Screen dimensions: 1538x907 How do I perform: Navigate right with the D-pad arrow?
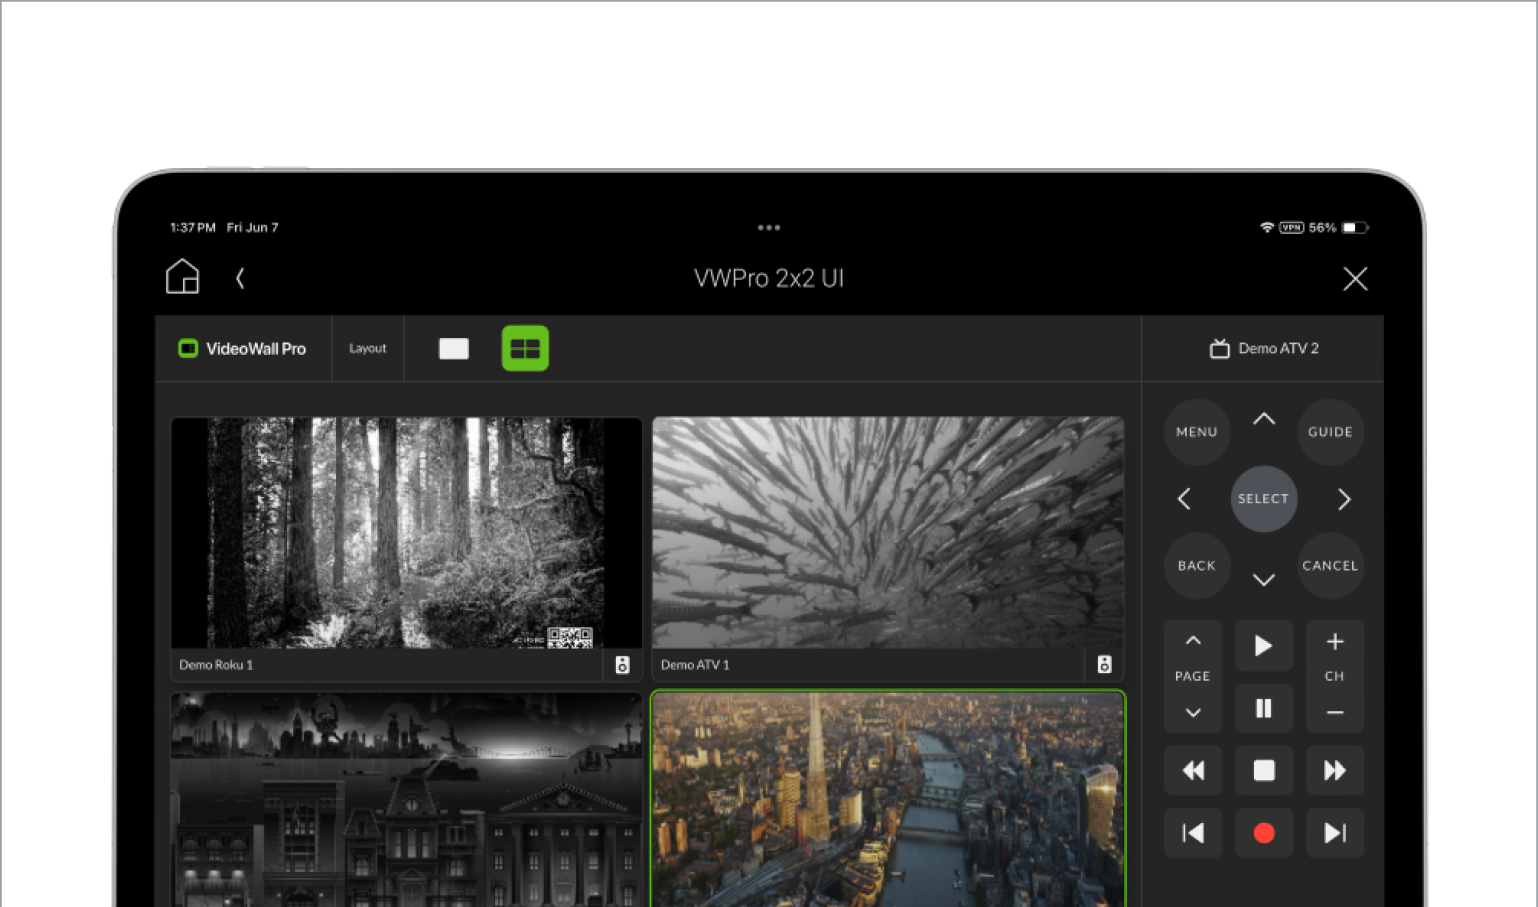pyautogui.click(x=1344, y=499)
